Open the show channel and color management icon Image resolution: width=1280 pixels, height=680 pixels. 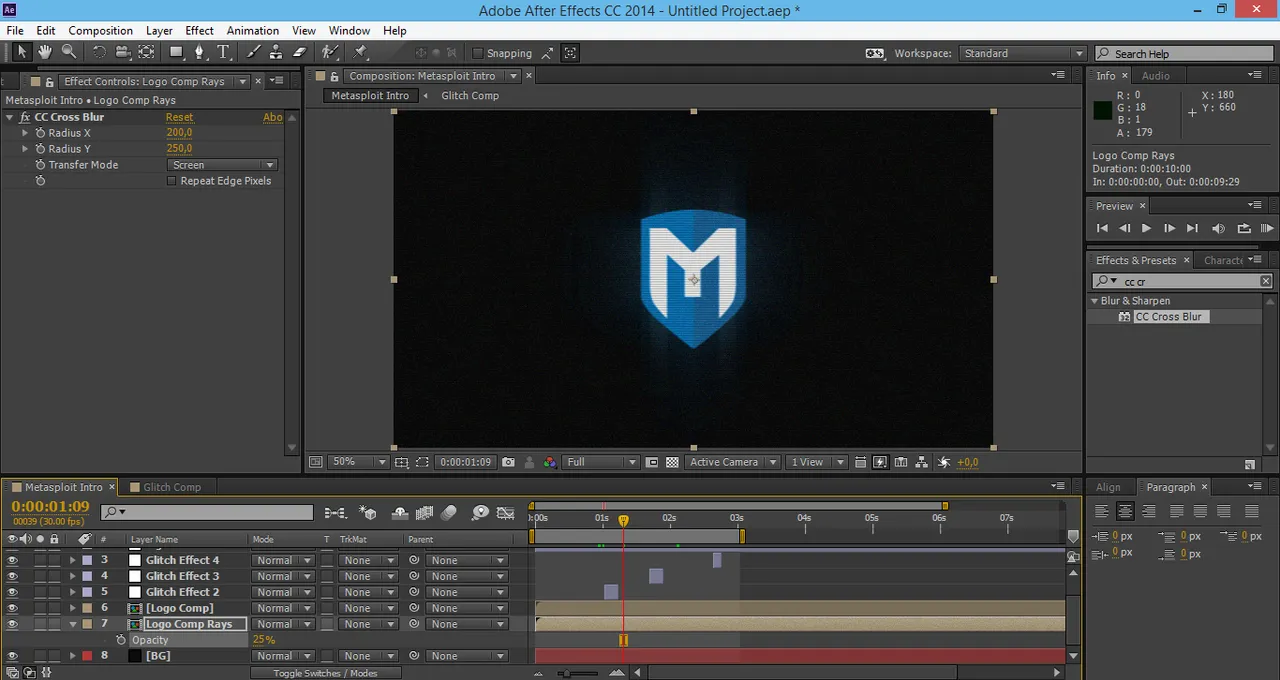click(550, 462)
